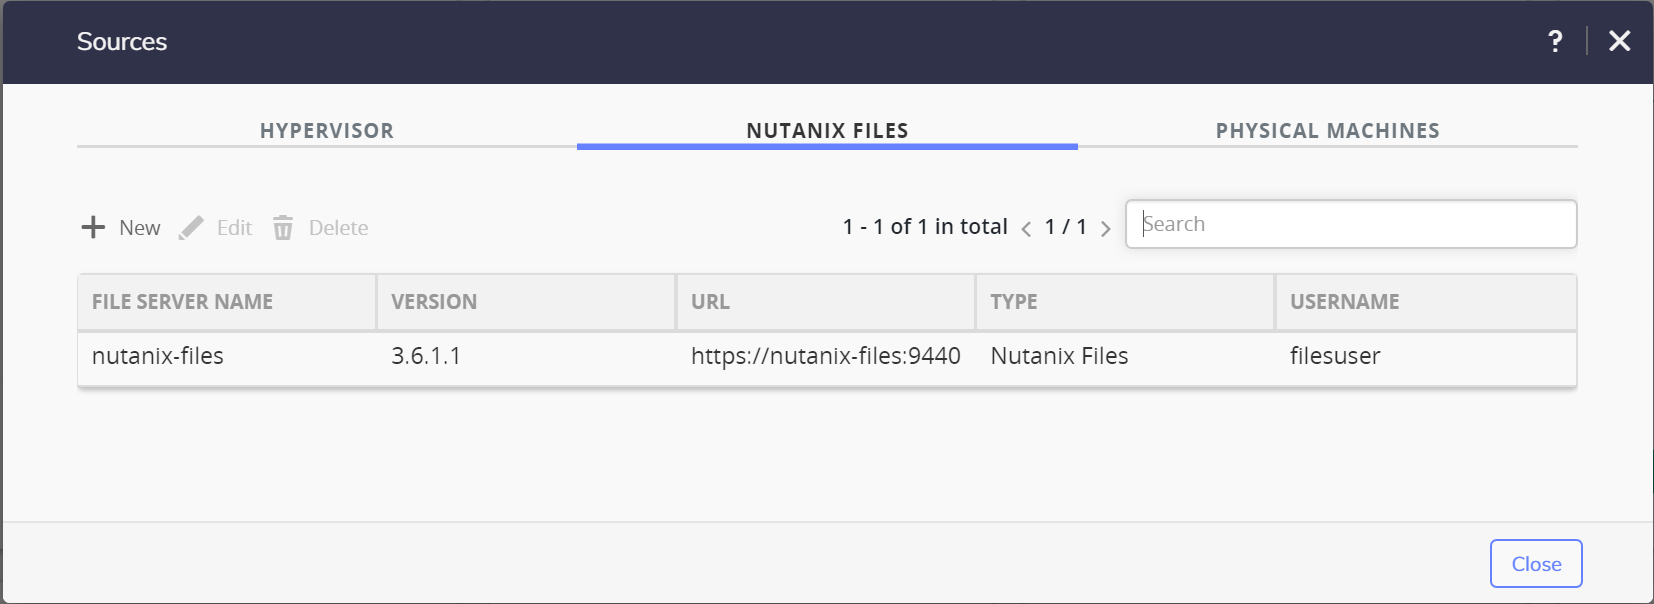The height and width of the screenshot is (604, 1654).
Task: Sort by File Server Name column header
Action: [227, 302]
